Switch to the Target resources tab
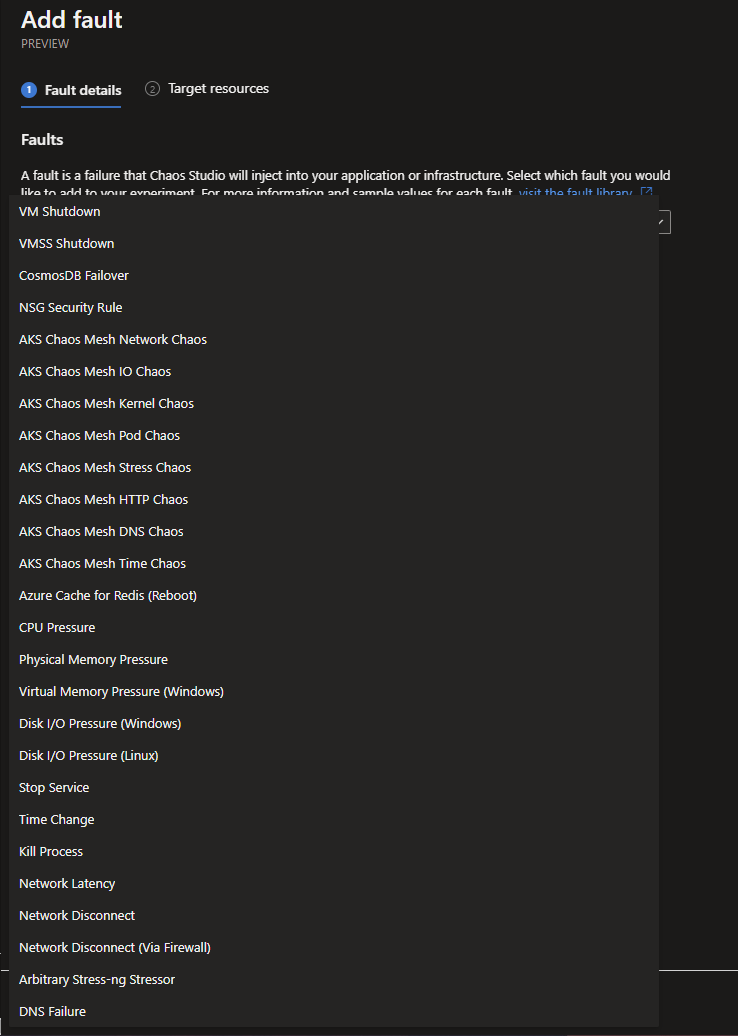 point(218,89)
